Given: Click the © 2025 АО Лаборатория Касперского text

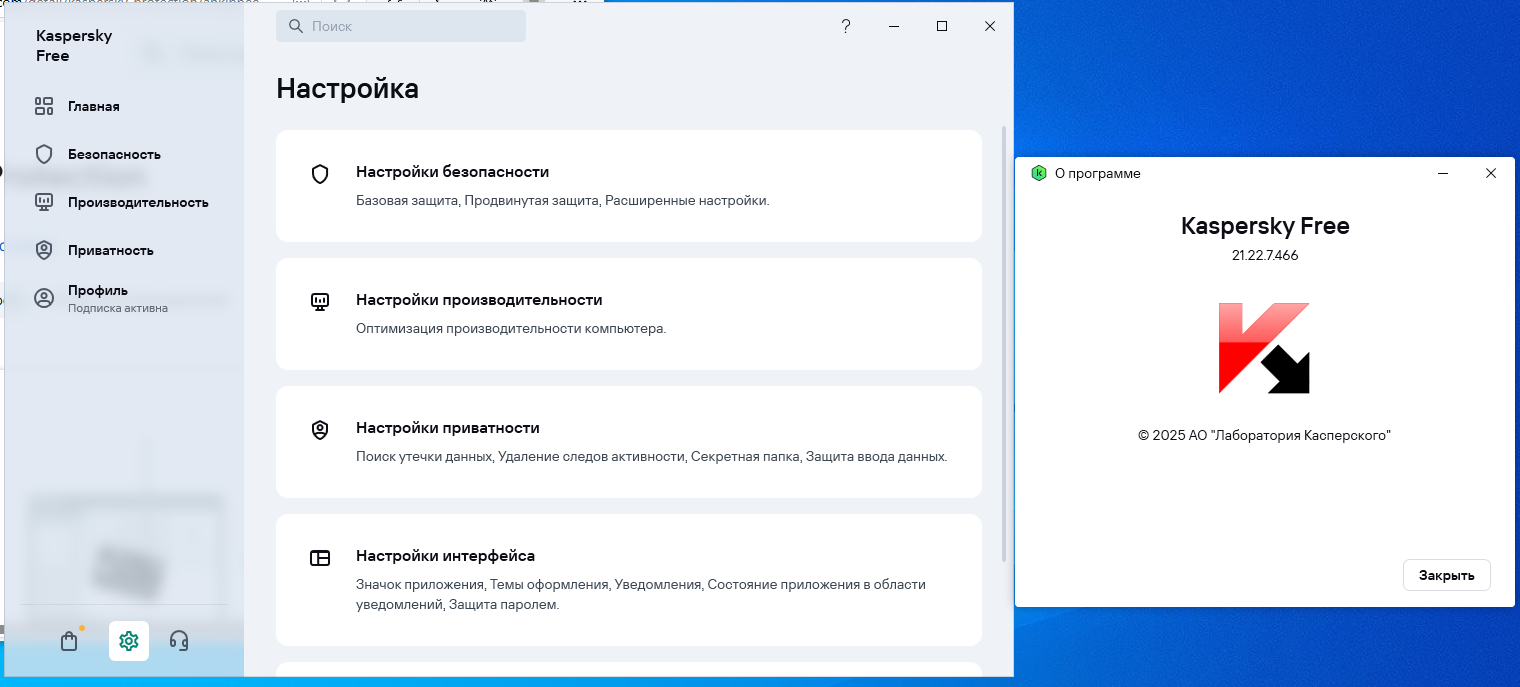Looking at the screenshot, I should [x=1265, y=435].
